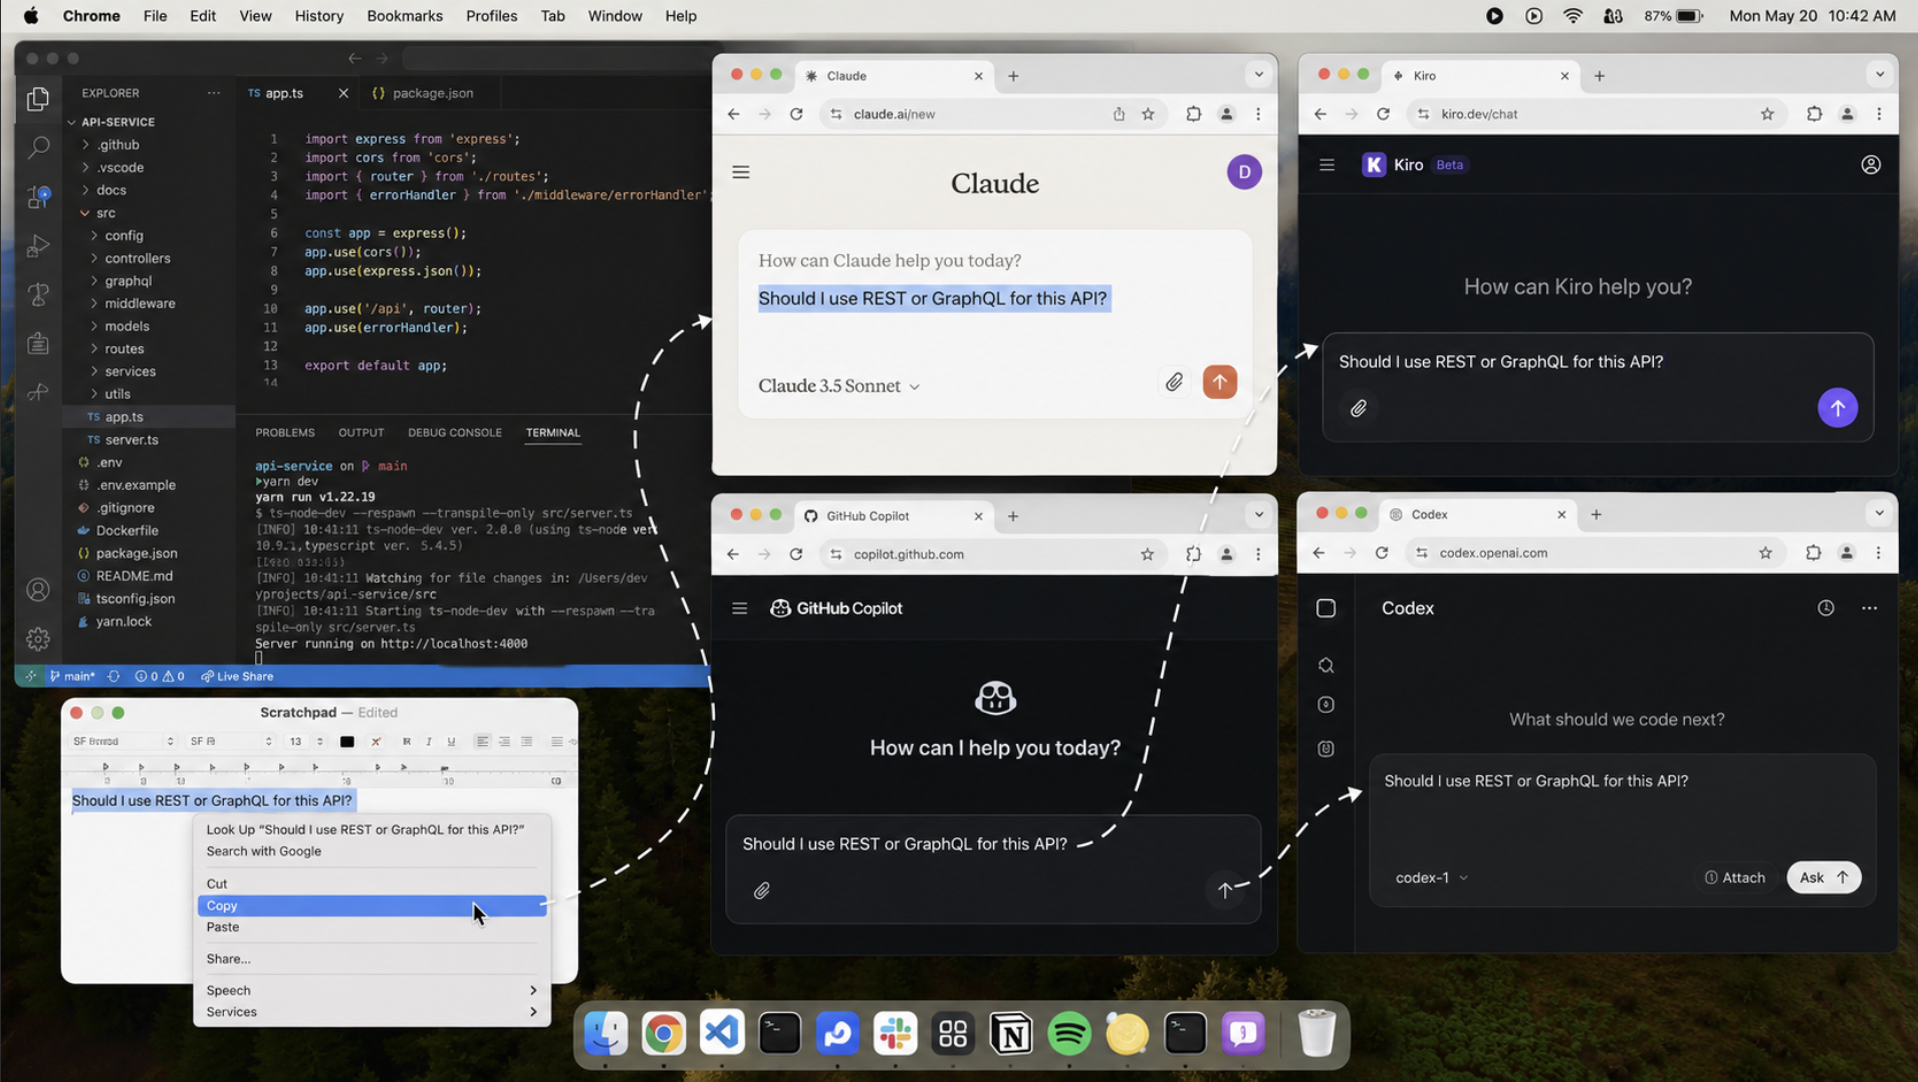This screenshot has width=1918, height=1082.
Task: Open the hamburger menu in the Claude page
Action: [x=741, y=172]
